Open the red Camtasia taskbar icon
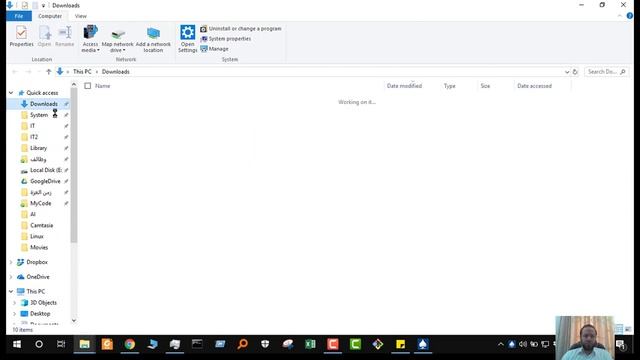 pos(333,344)
